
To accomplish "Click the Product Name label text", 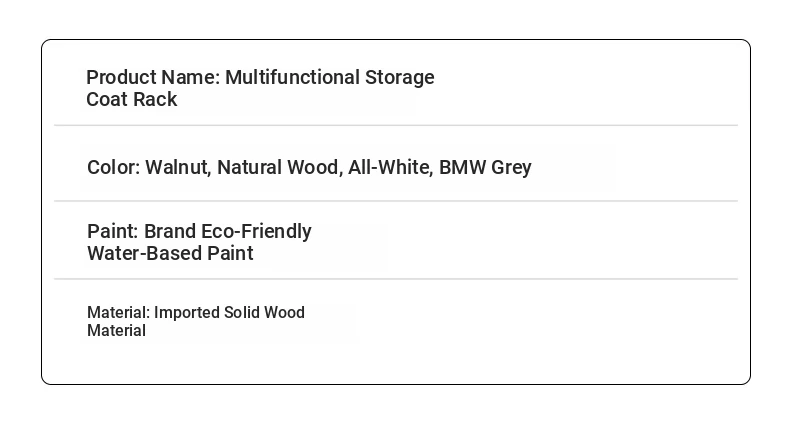I will 153,78.
